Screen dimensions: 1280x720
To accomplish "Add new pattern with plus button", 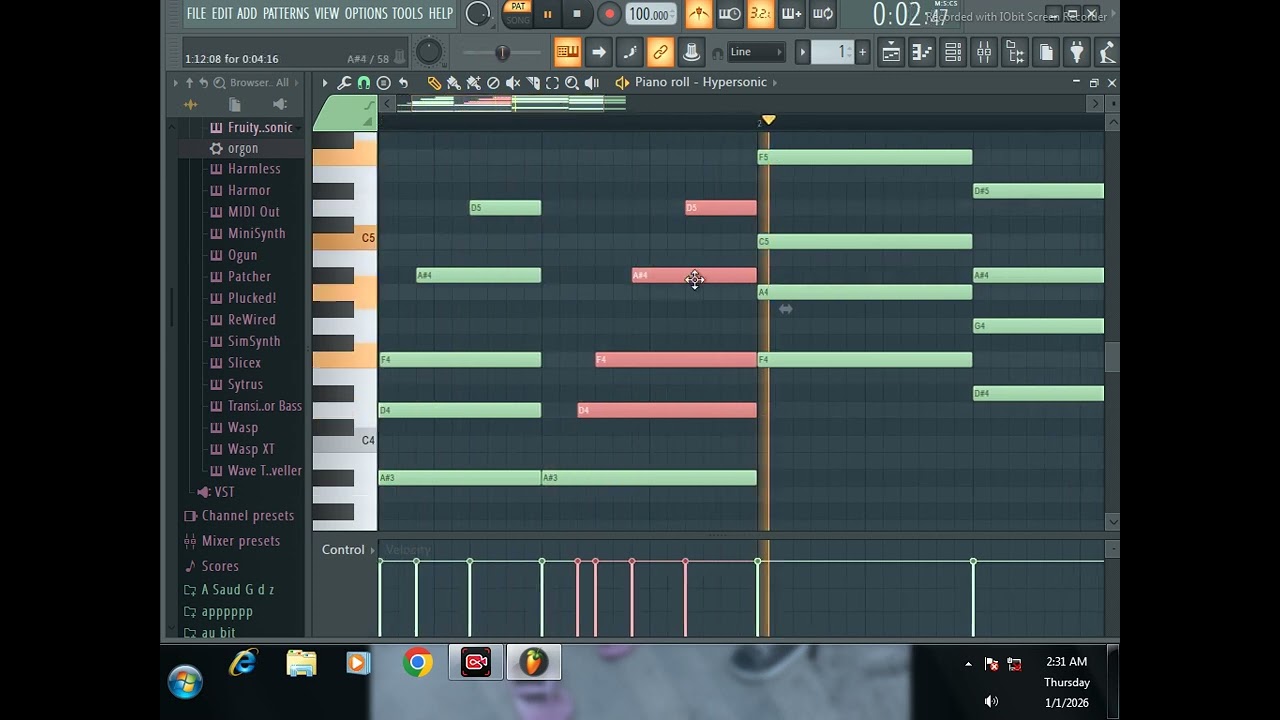I will 863,52.
